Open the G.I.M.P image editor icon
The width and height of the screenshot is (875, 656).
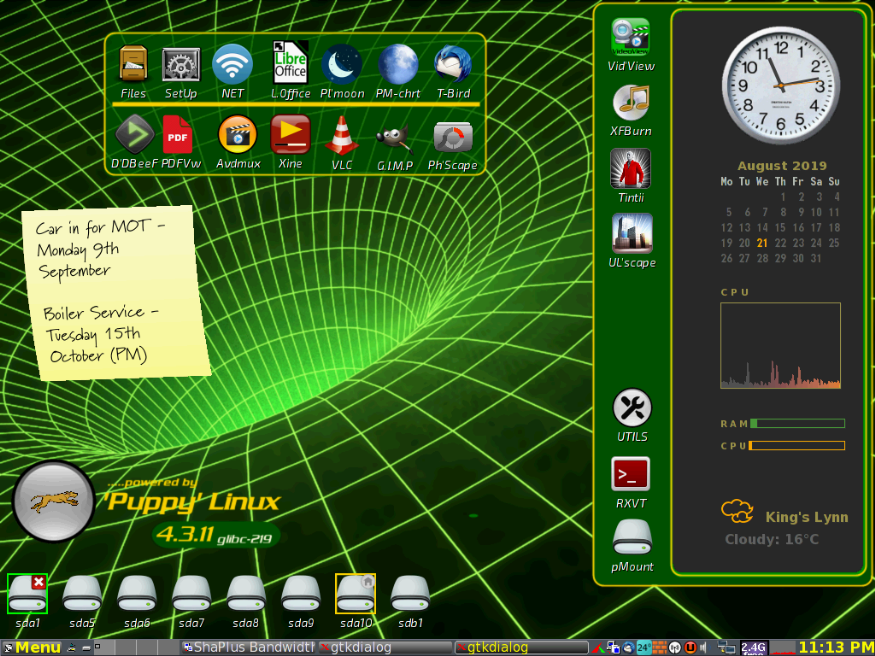pyautogui.click(x=395, y=139)
